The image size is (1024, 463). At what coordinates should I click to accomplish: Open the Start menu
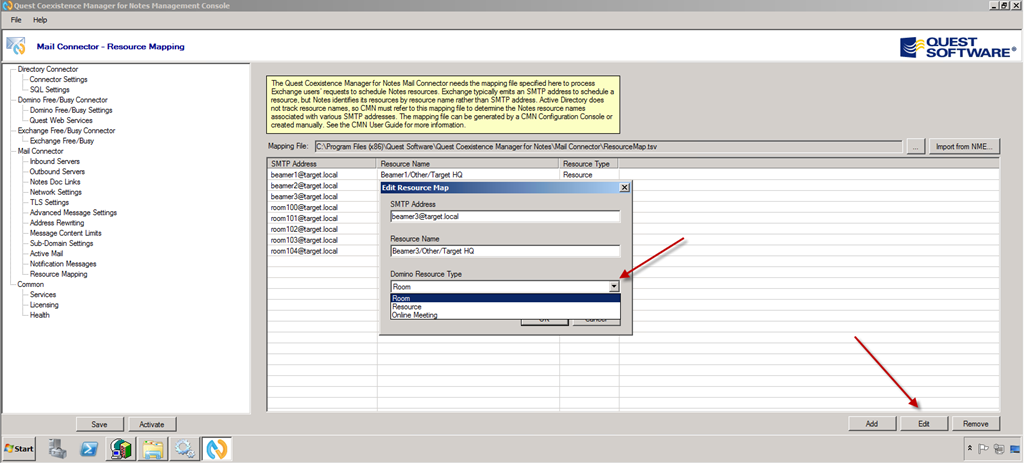click(20, 449)
